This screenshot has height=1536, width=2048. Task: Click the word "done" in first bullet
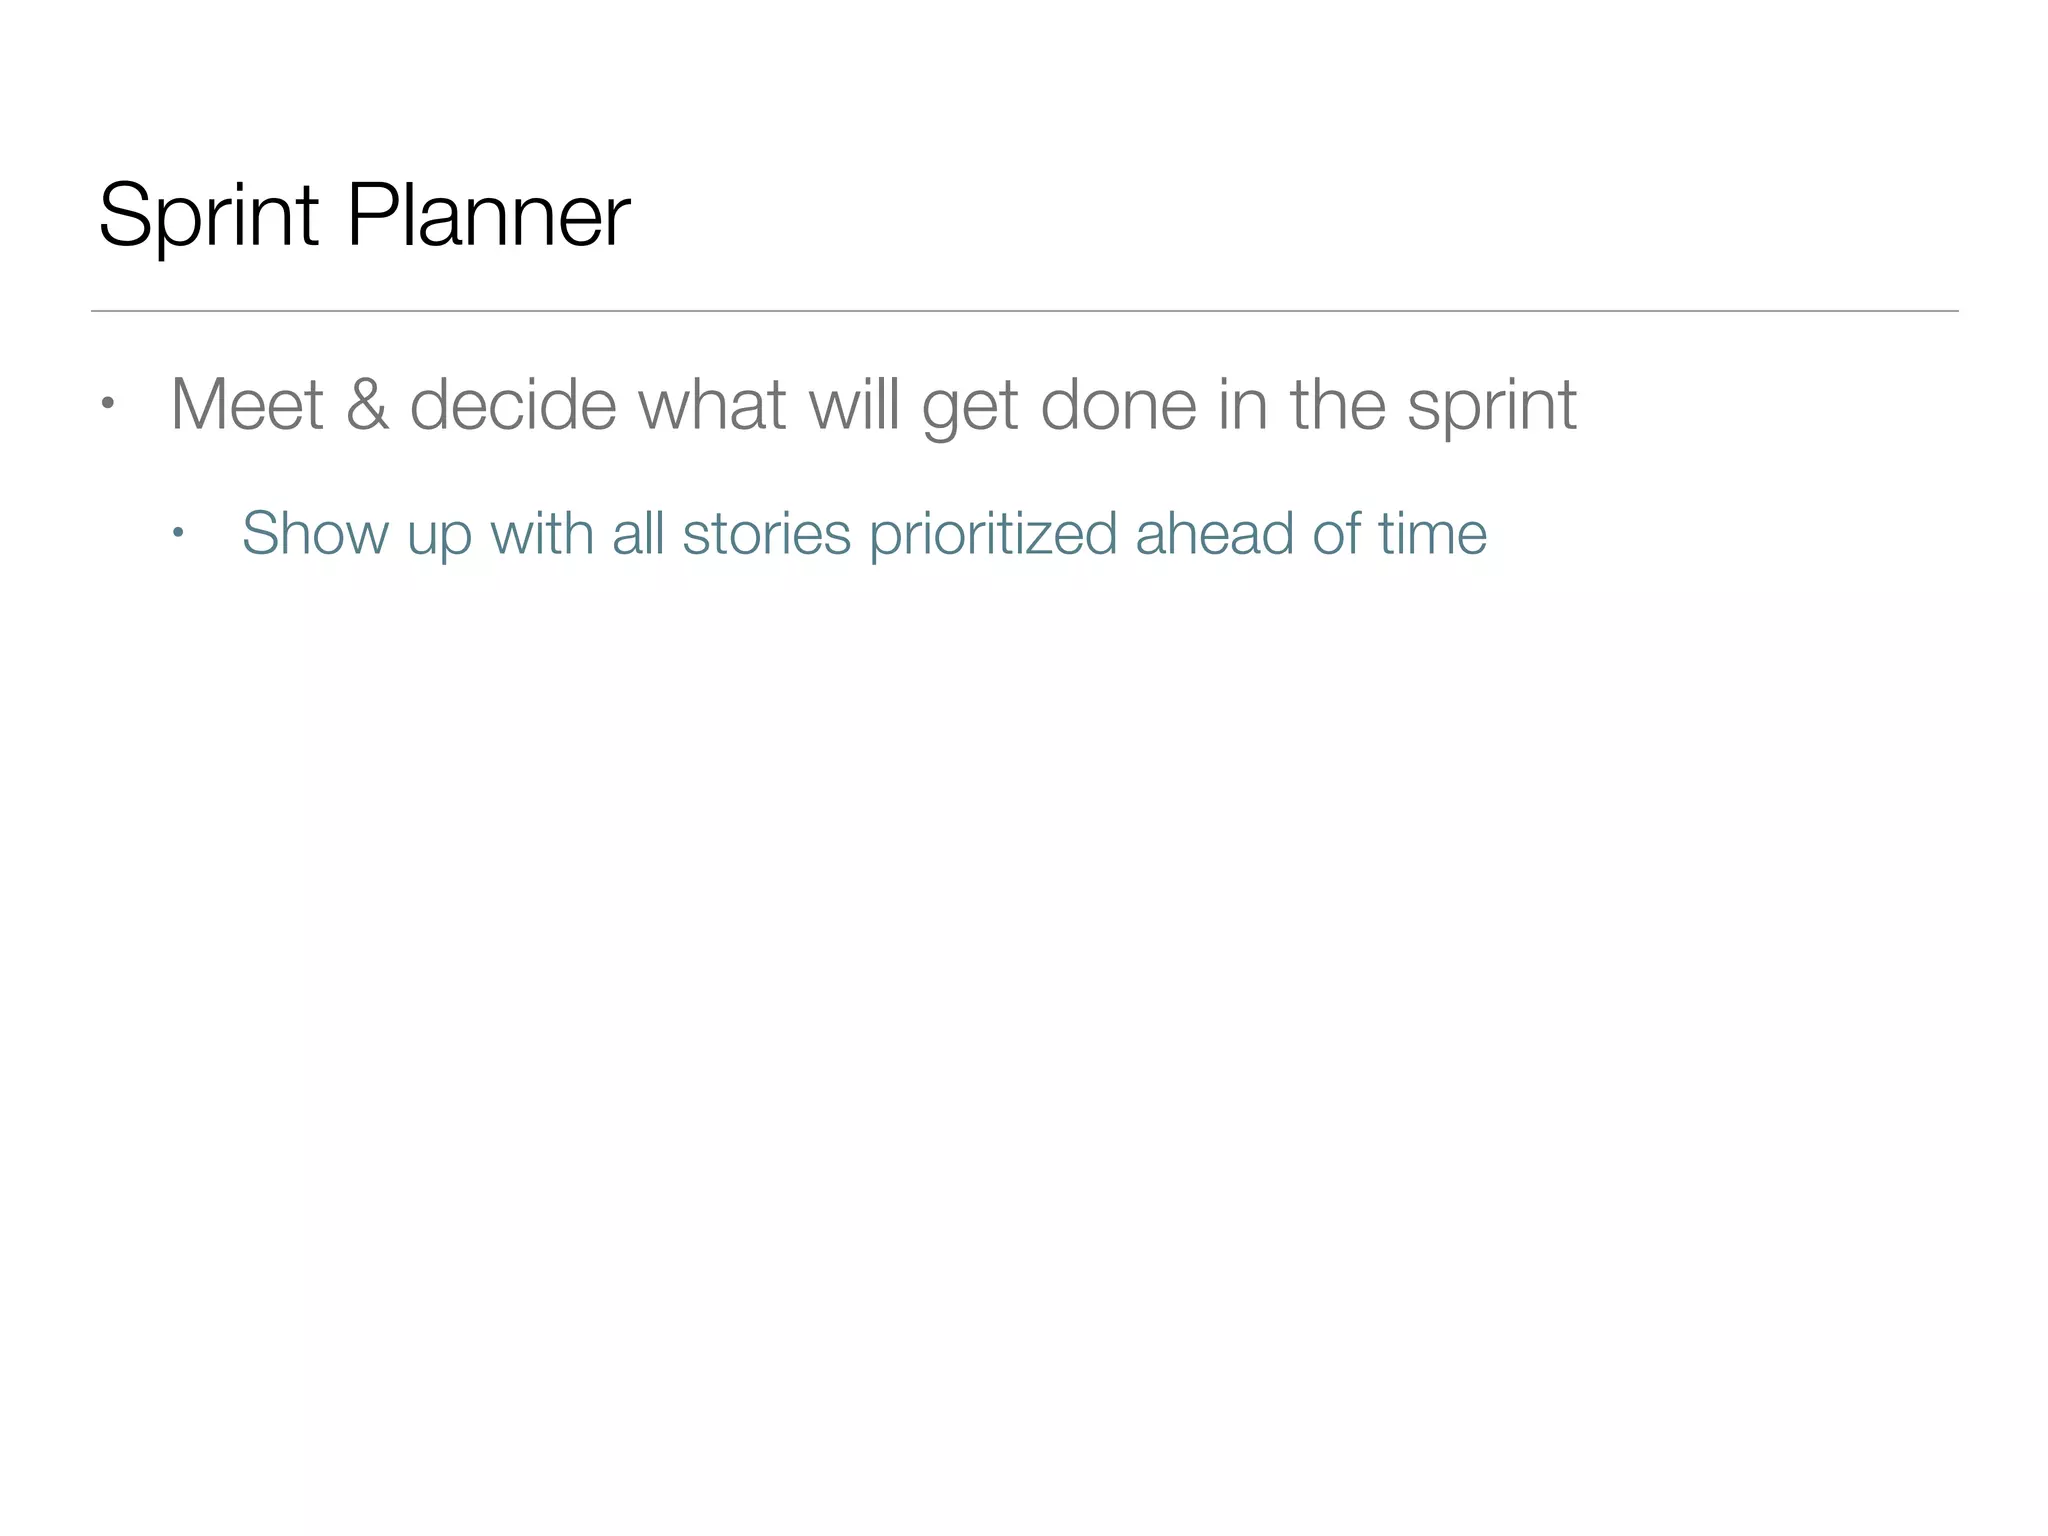click(x=1118, y=405)
